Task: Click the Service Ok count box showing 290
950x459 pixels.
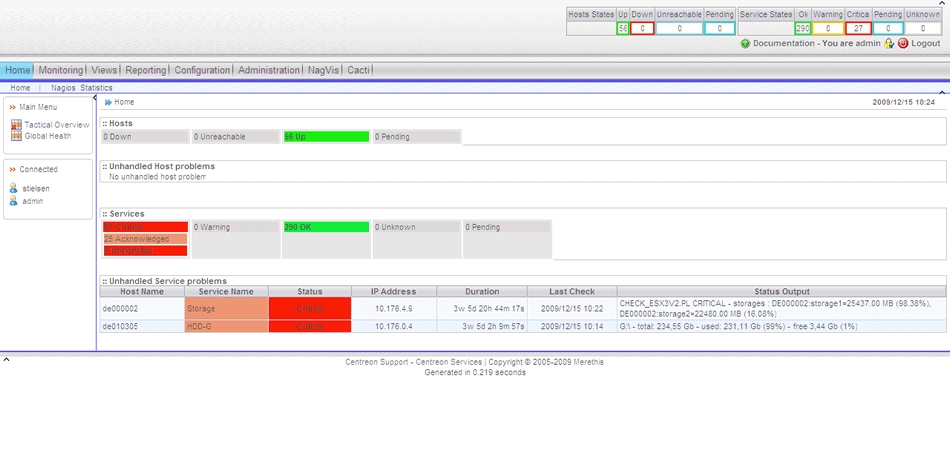Action: (x=803, y=28)
